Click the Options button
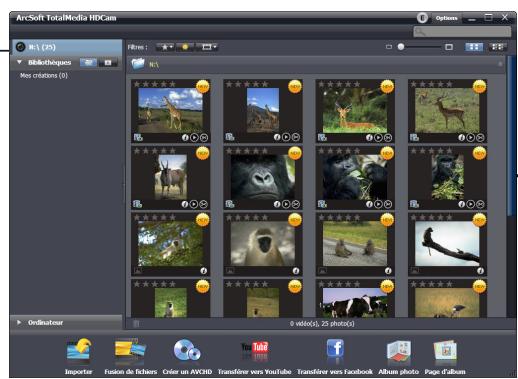The height and width of the screenshot is (379, 518). (x=446, y=18)
